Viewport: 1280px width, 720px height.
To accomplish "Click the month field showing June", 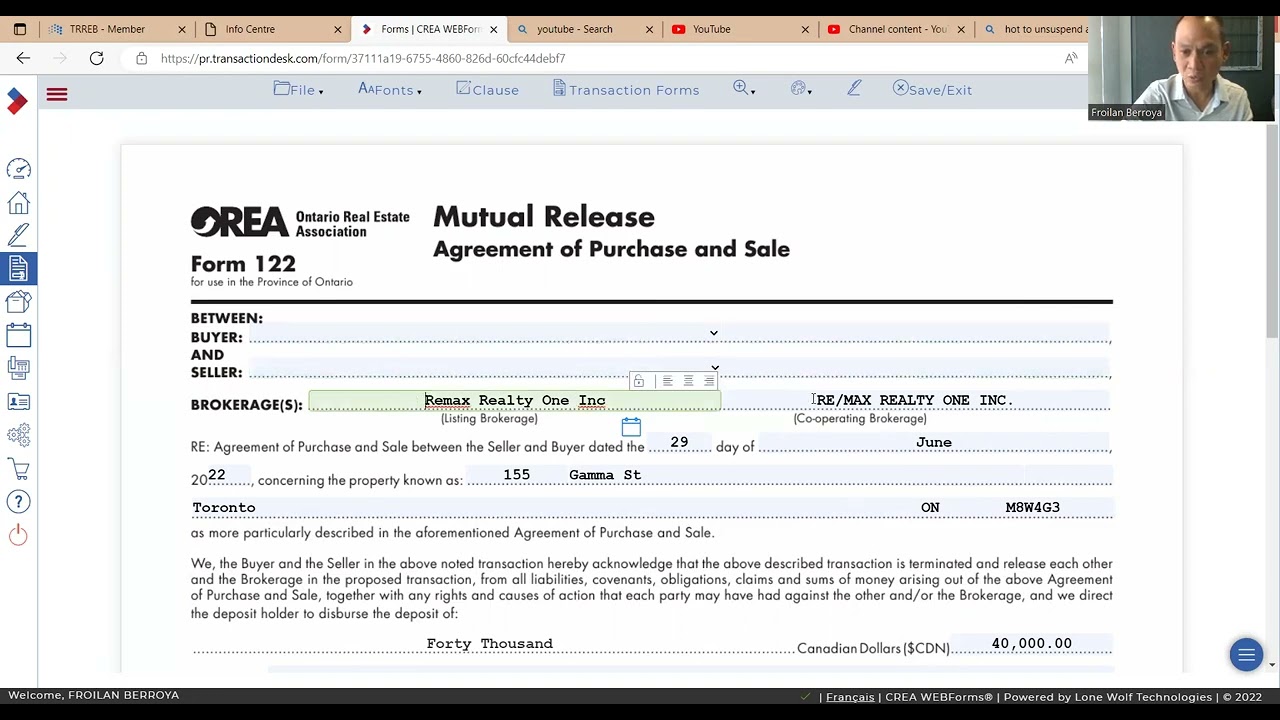I will (934, 442).
